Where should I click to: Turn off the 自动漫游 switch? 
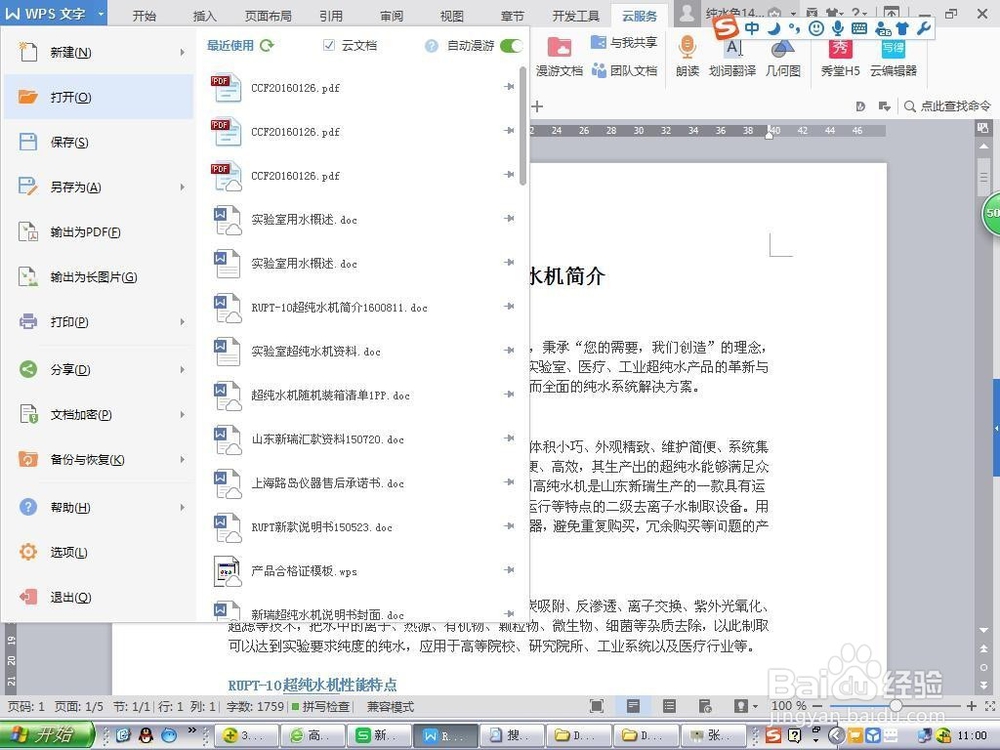coord(511,45)
